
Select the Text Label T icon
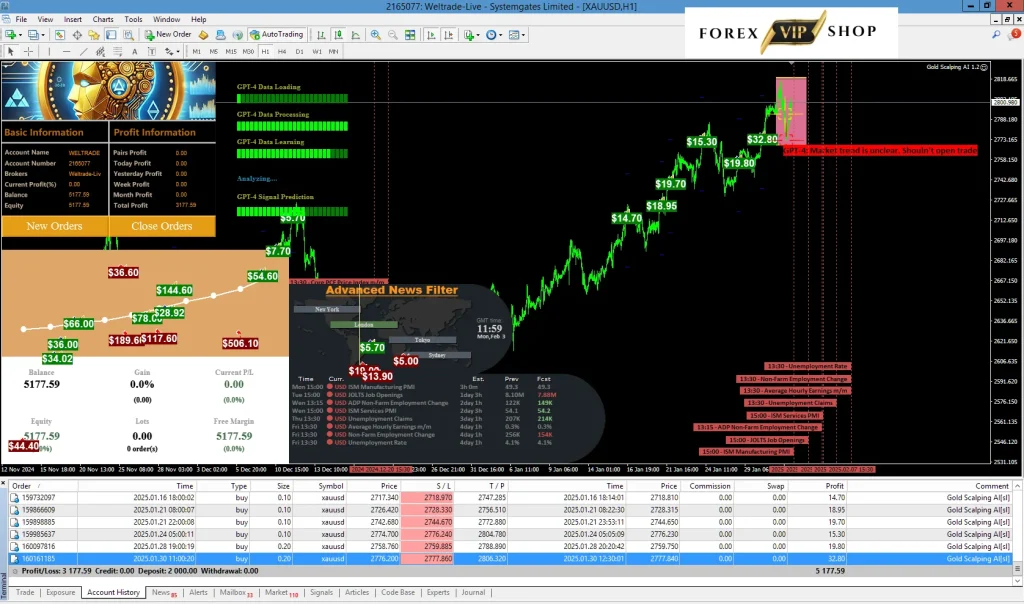152,51
